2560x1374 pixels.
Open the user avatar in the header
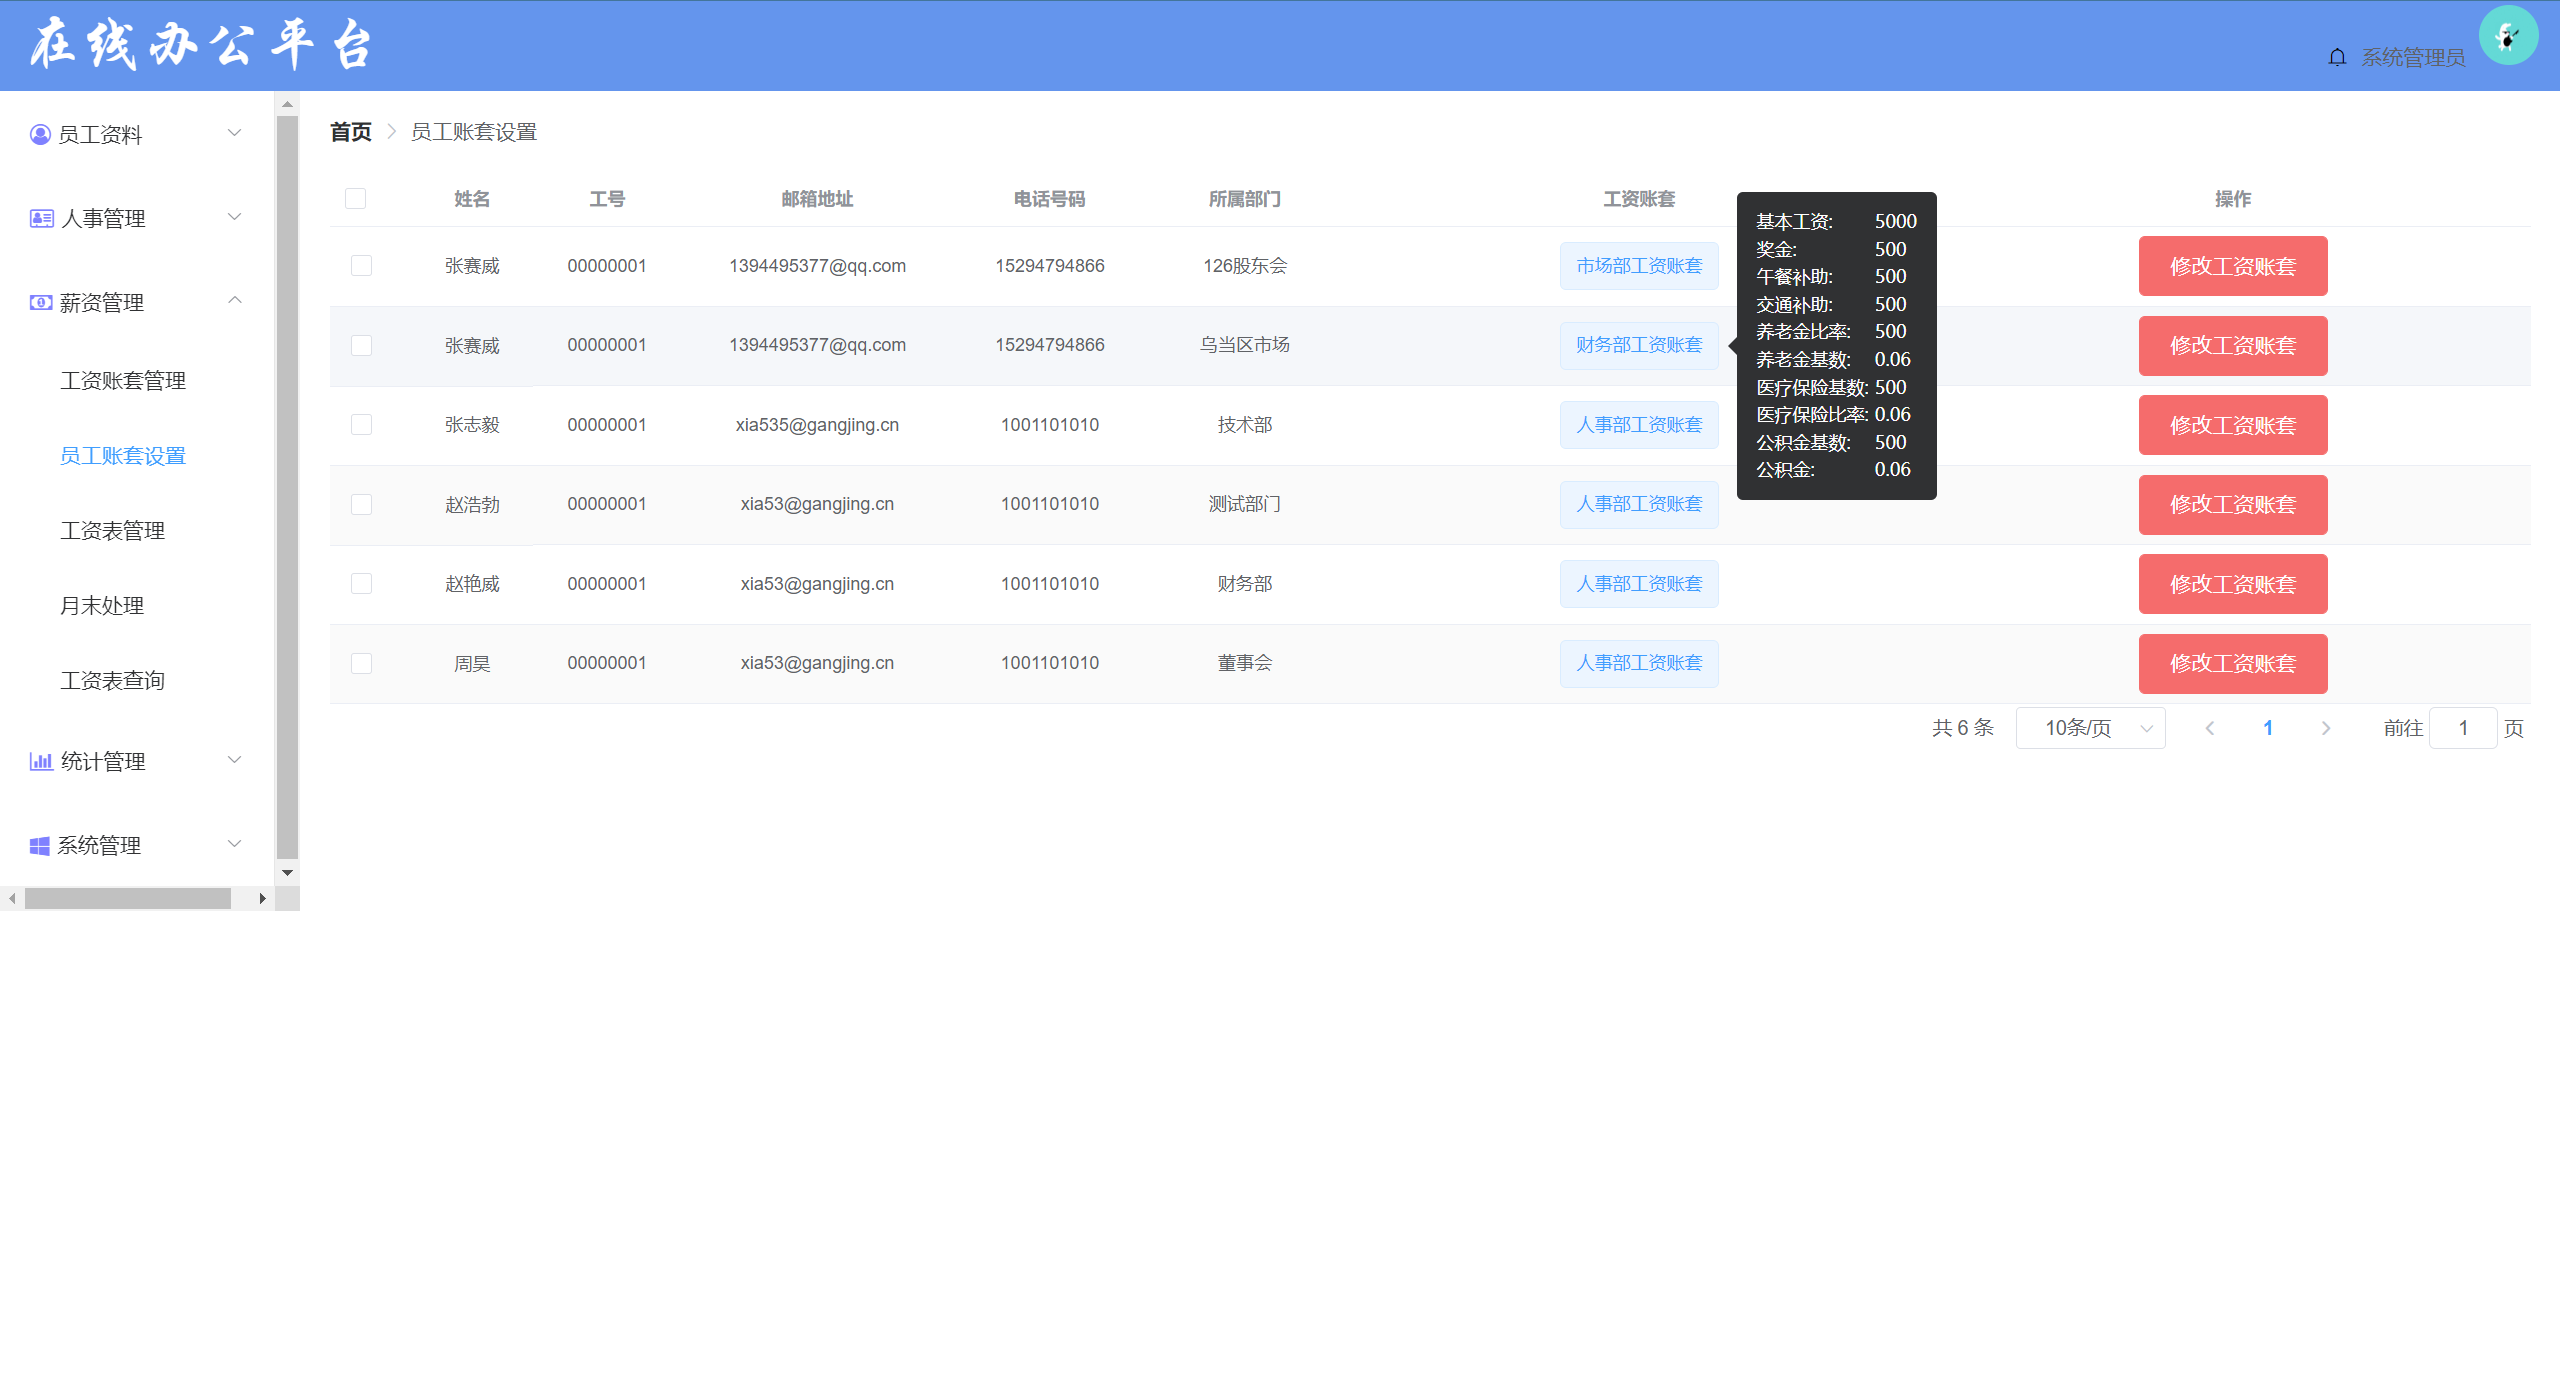(2507, 36)
